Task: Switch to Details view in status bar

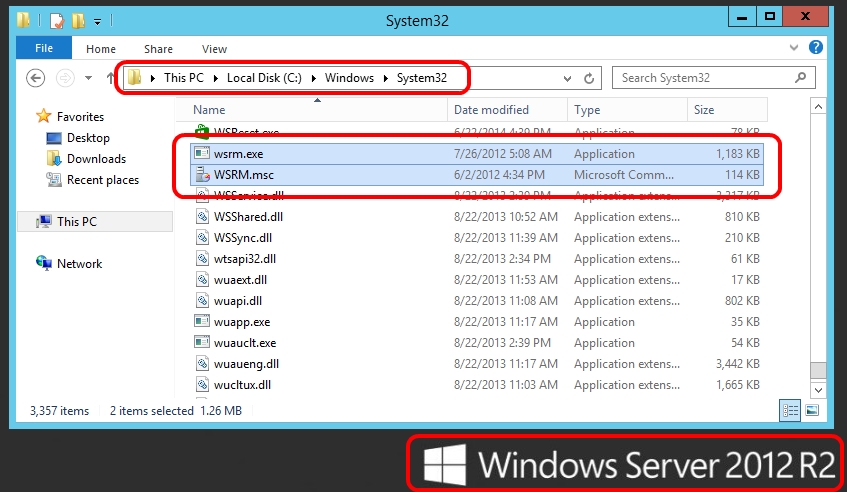Action: (790, 410)
